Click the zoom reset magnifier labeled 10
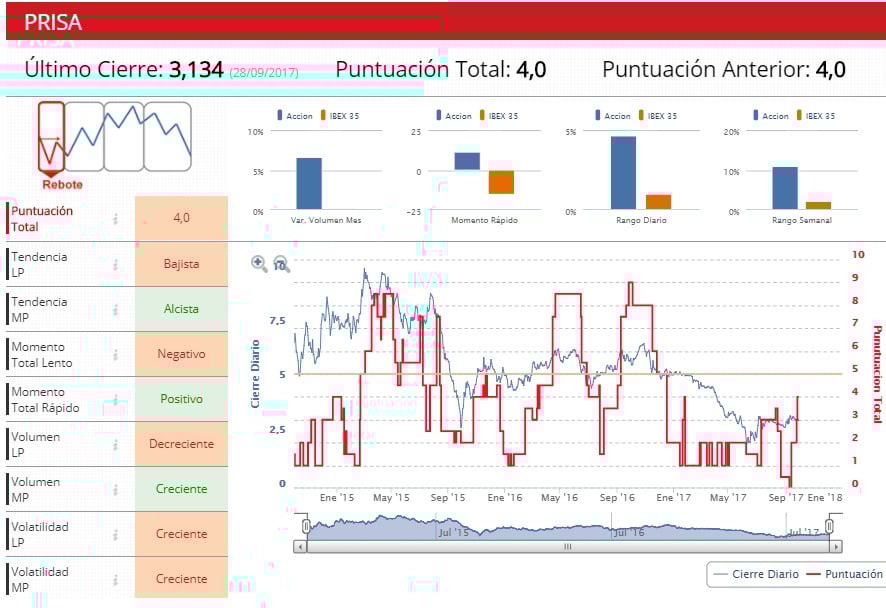The width and height of the screenshot is (886, 608). tap(281, 264)
